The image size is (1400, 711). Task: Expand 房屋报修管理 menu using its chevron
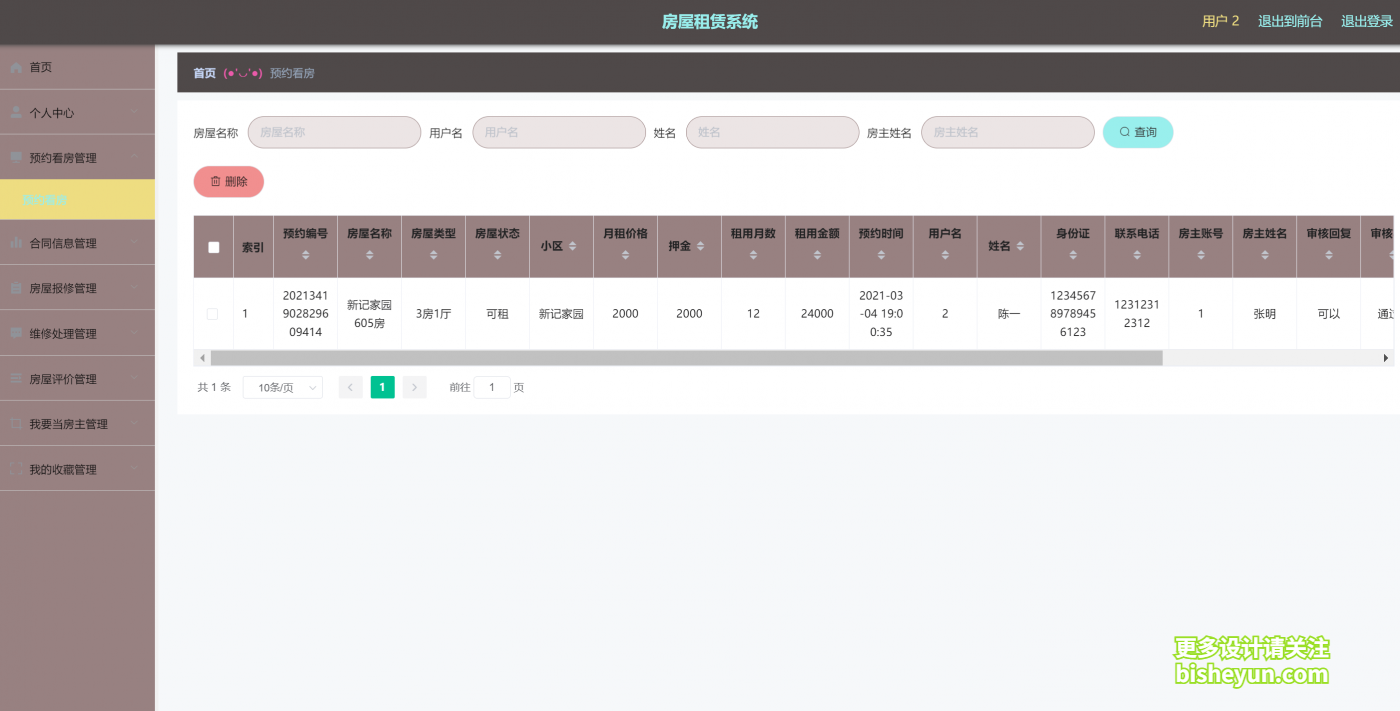point(133,288)
